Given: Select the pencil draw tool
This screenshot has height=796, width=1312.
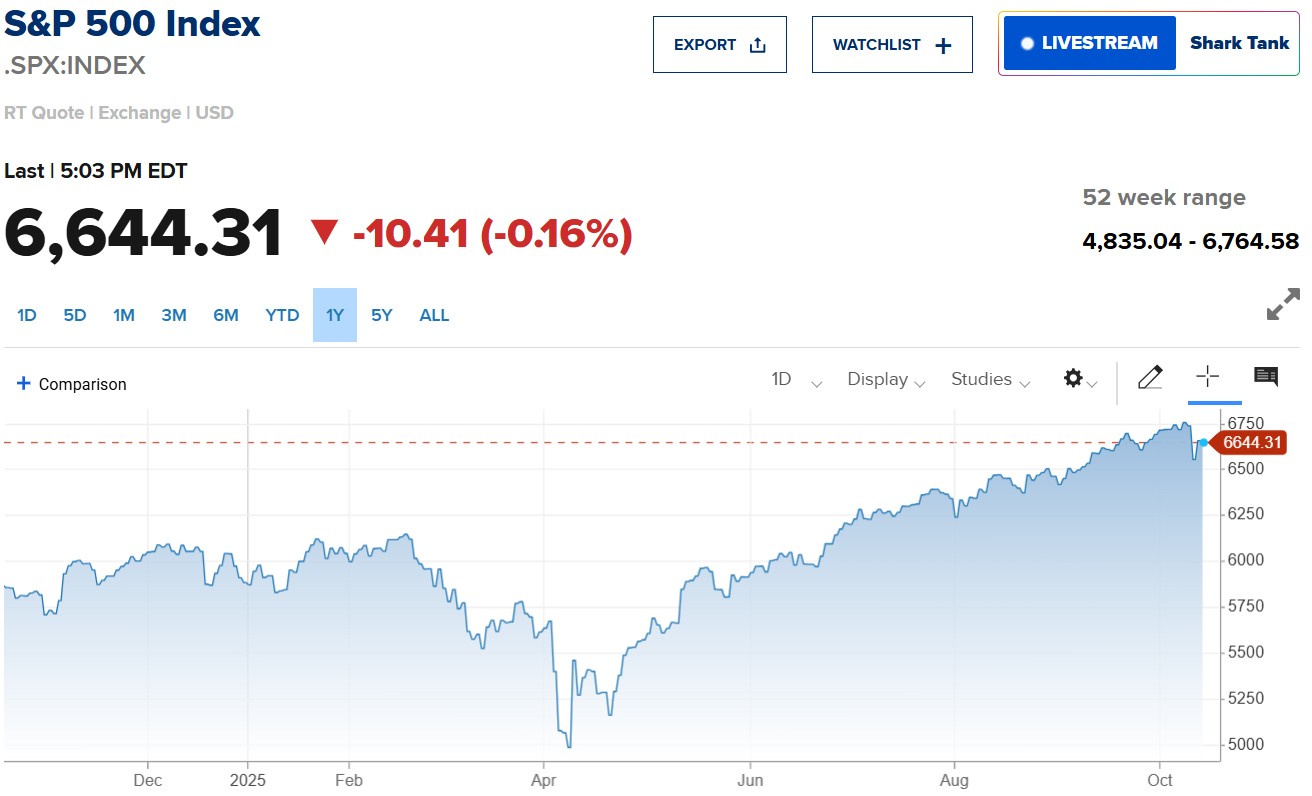Looking at the screenshot, I should pyautogui.click(x=1150, y=377).
